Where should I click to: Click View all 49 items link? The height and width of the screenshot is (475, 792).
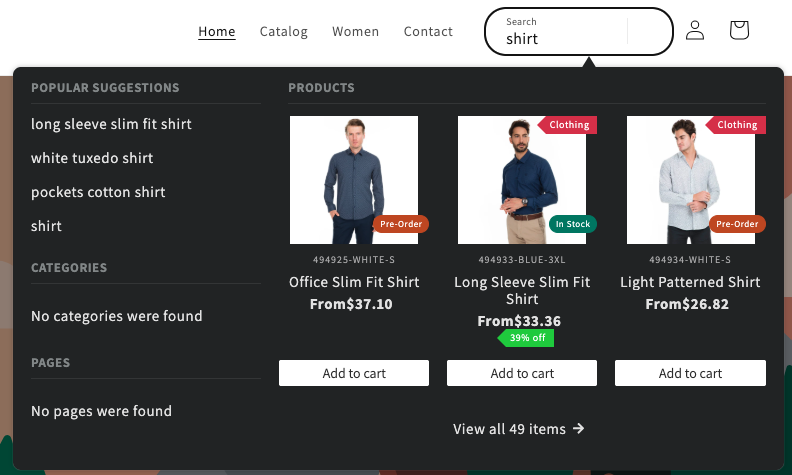[x=519, y=429]
